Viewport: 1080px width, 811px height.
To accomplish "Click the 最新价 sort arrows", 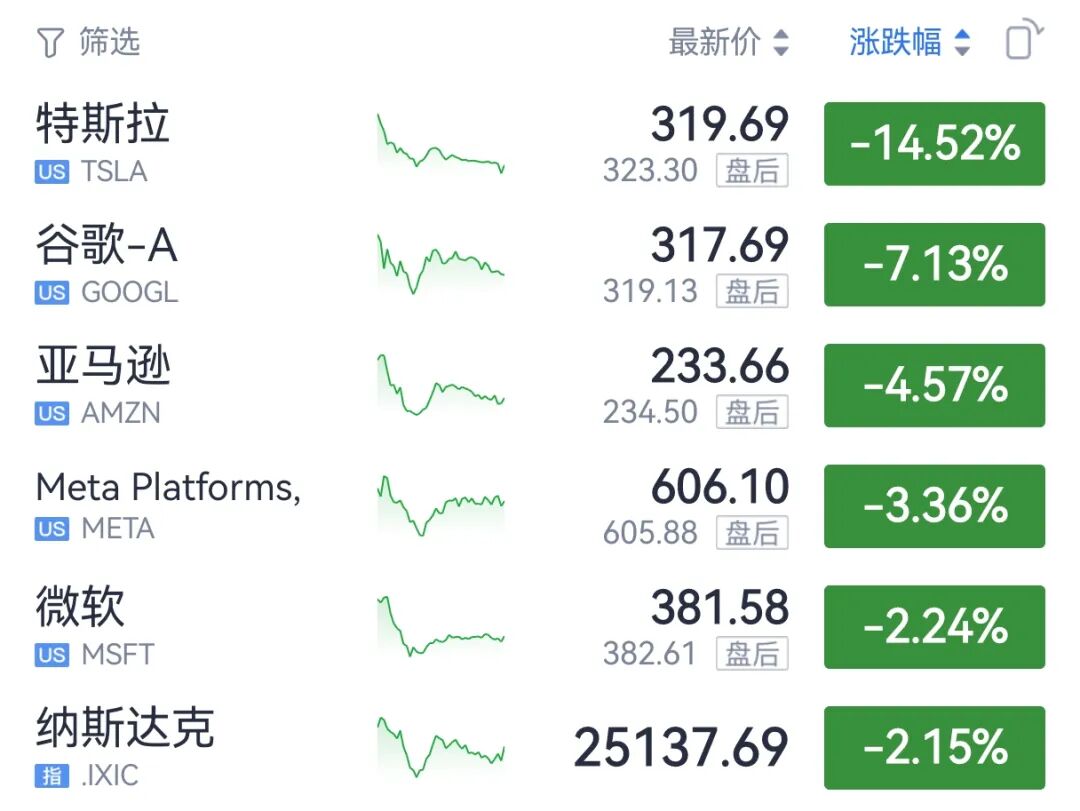I will (781, 43).
